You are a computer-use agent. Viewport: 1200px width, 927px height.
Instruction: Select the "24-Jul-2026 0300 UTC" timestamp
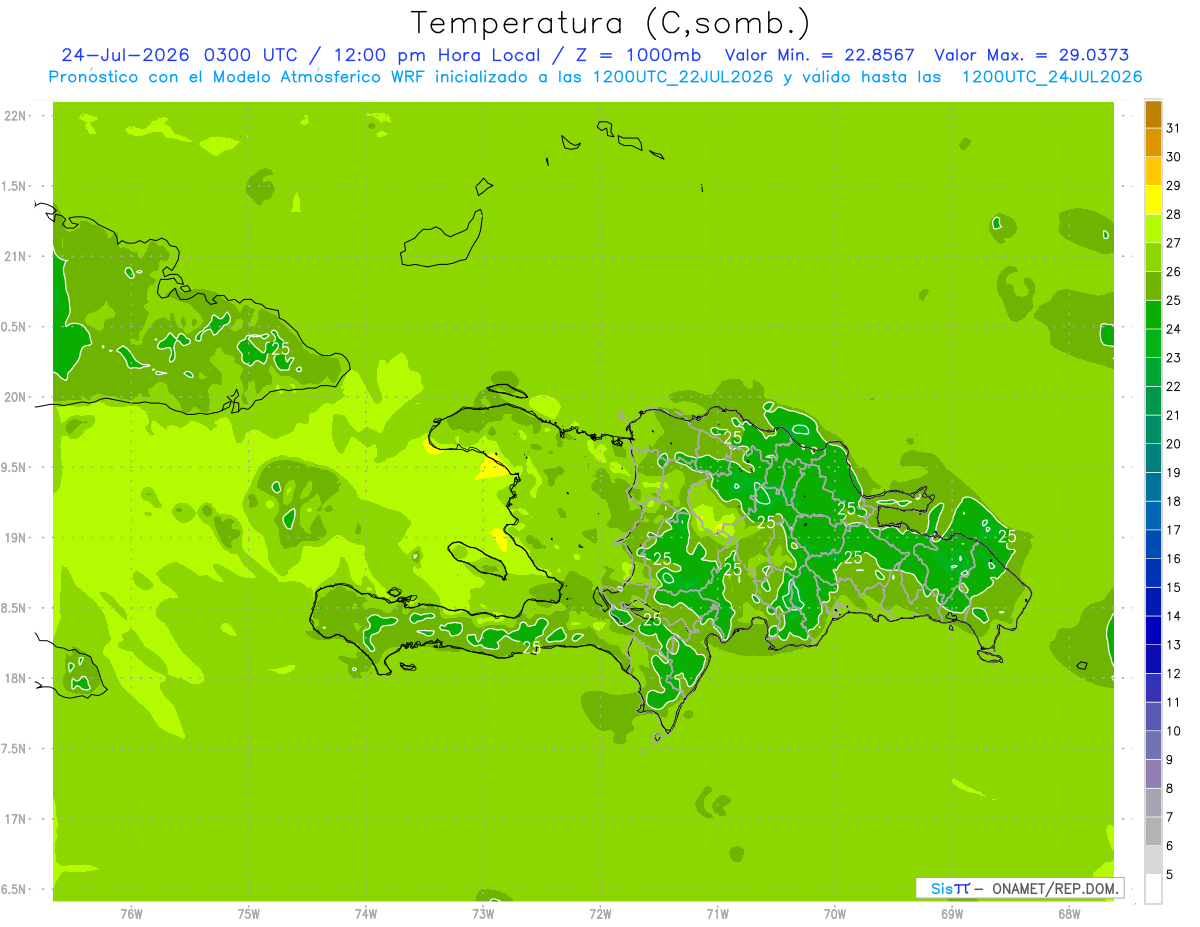[179, 55]
